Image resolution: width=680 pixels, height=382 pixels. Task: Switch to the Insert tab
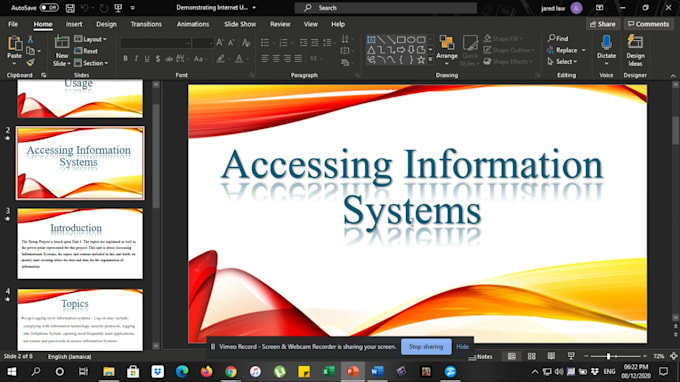[x=74, y=24]
